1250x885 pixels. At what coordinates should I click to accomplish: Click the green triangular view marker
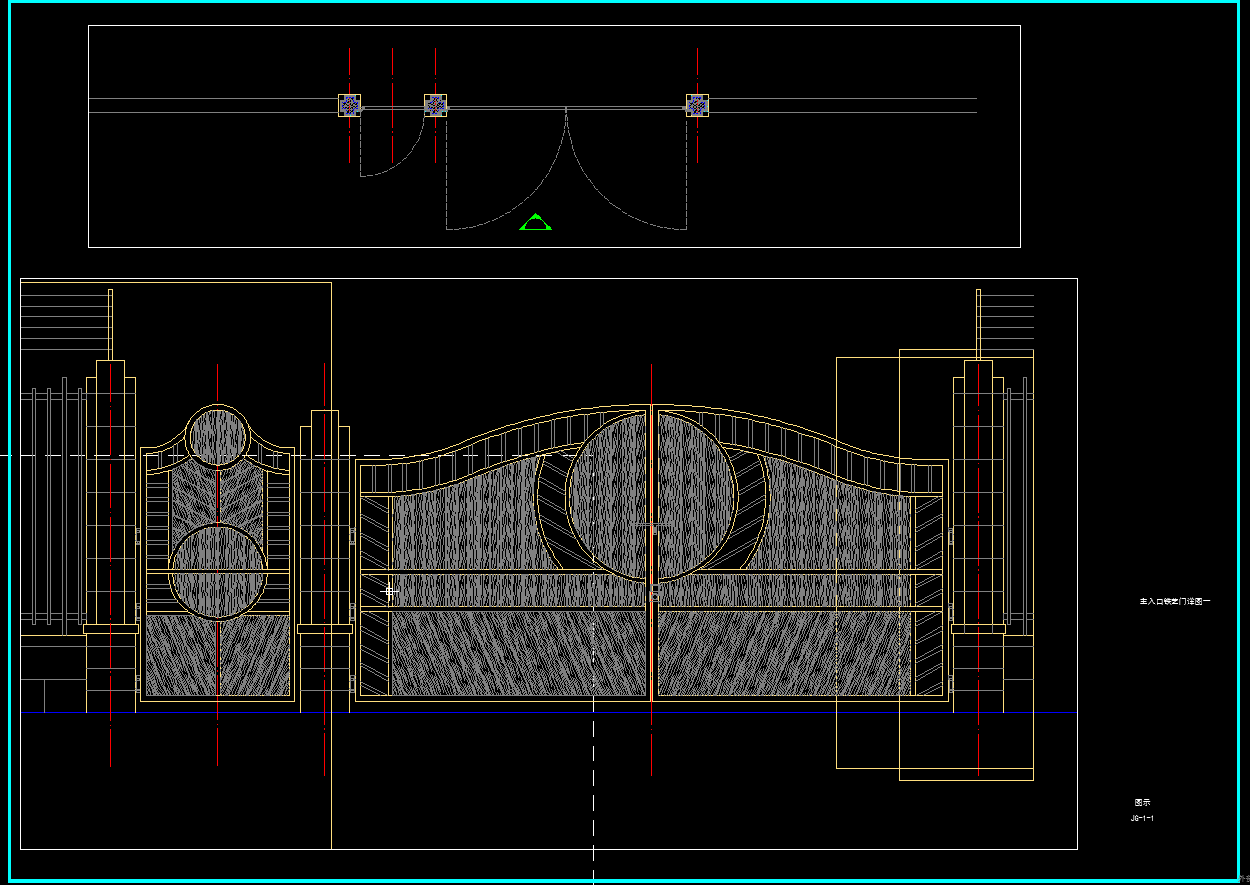tap(536, 223)
